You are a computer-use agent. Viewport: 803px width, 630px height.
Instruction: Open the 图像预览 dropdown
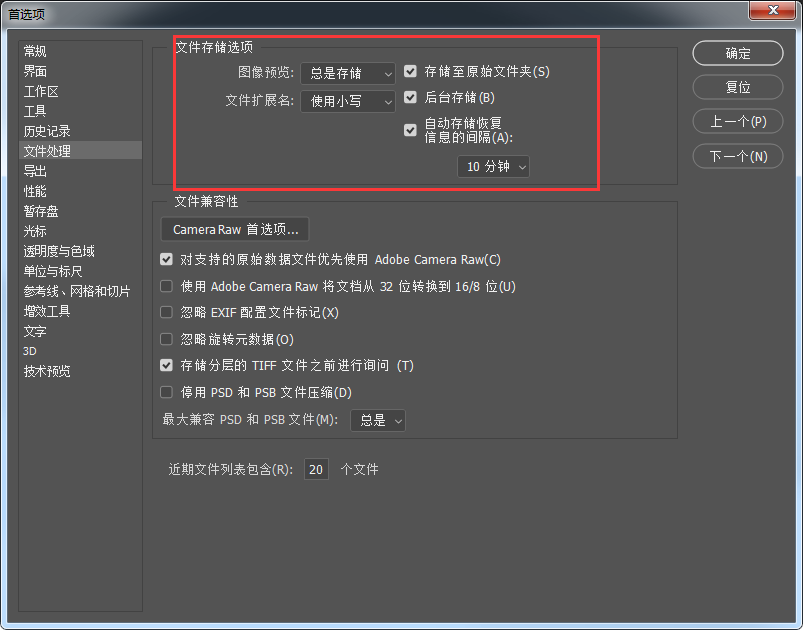coord(348,73)
